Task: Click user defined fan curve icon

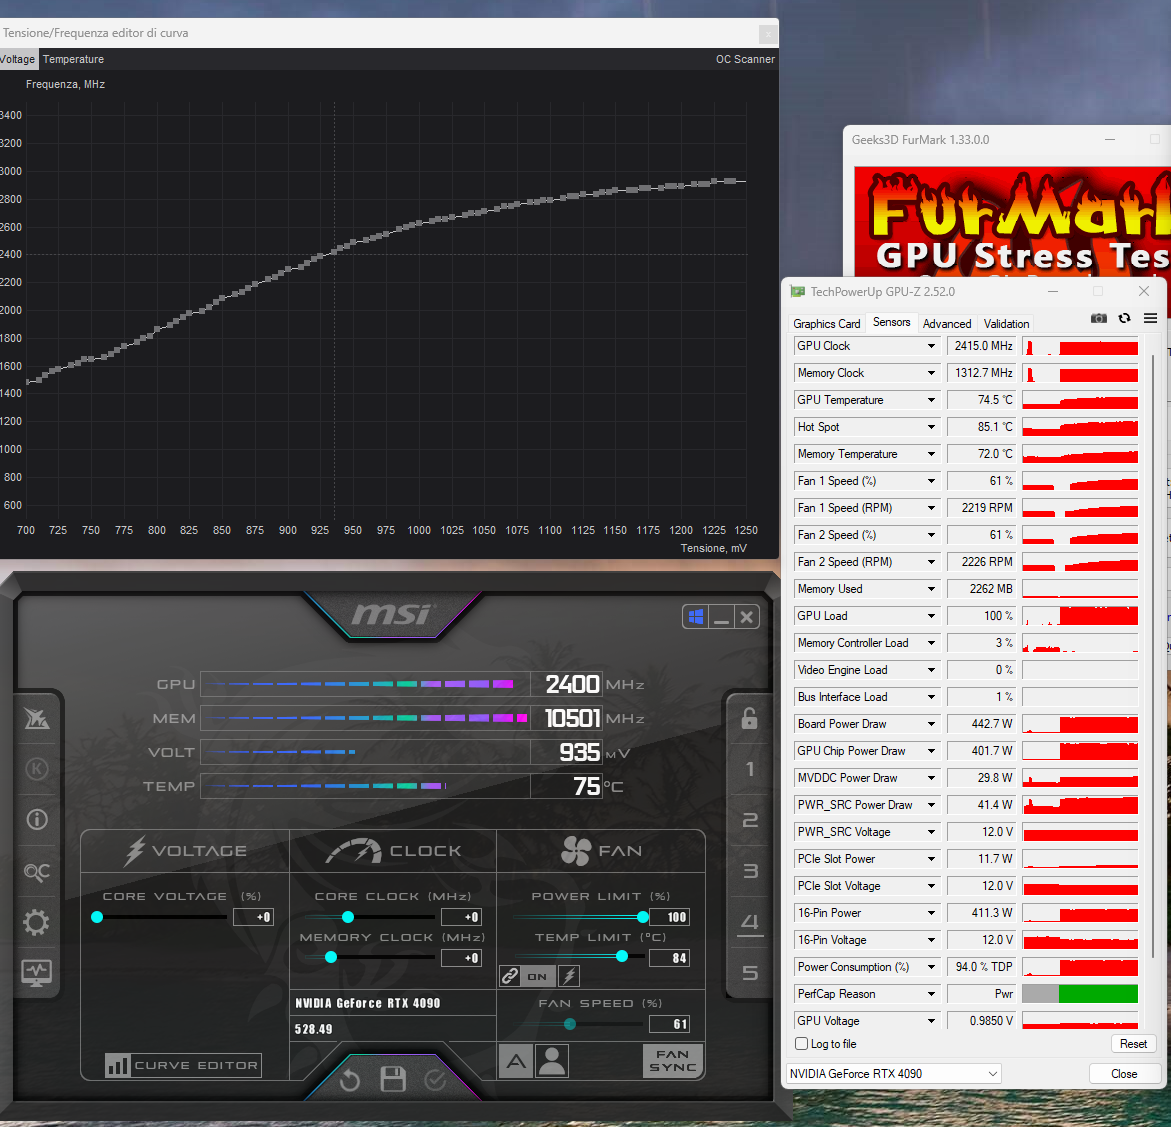Action: point(552,1061)
